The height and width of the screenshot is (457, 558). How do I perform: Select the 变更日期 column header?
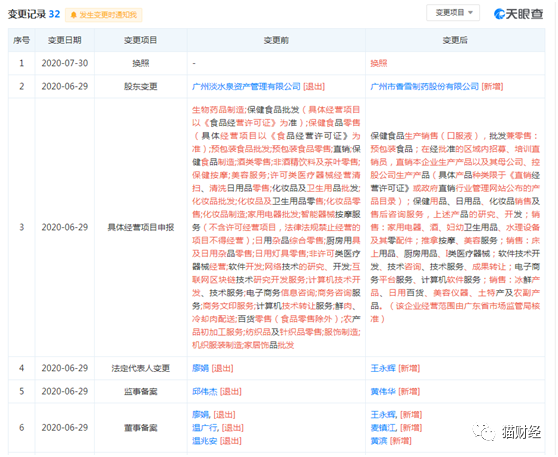tap(65, 40)
